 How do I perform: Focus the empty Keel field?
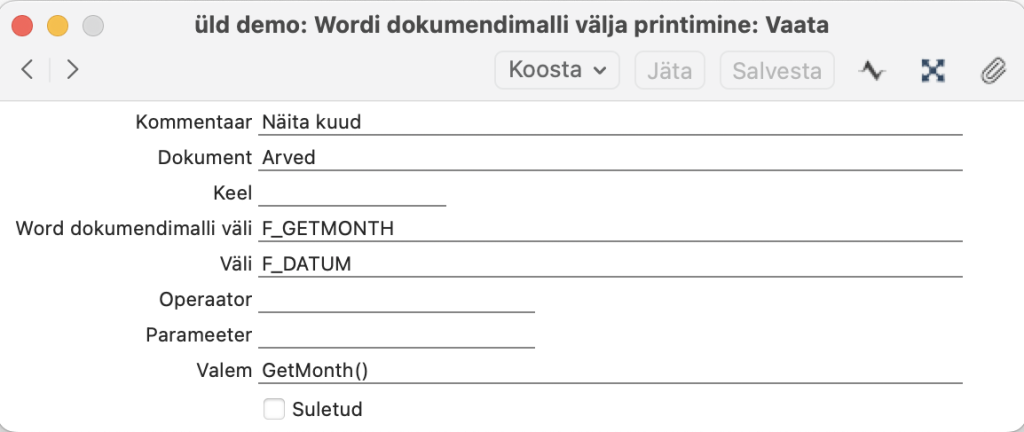tap(352, 193)
